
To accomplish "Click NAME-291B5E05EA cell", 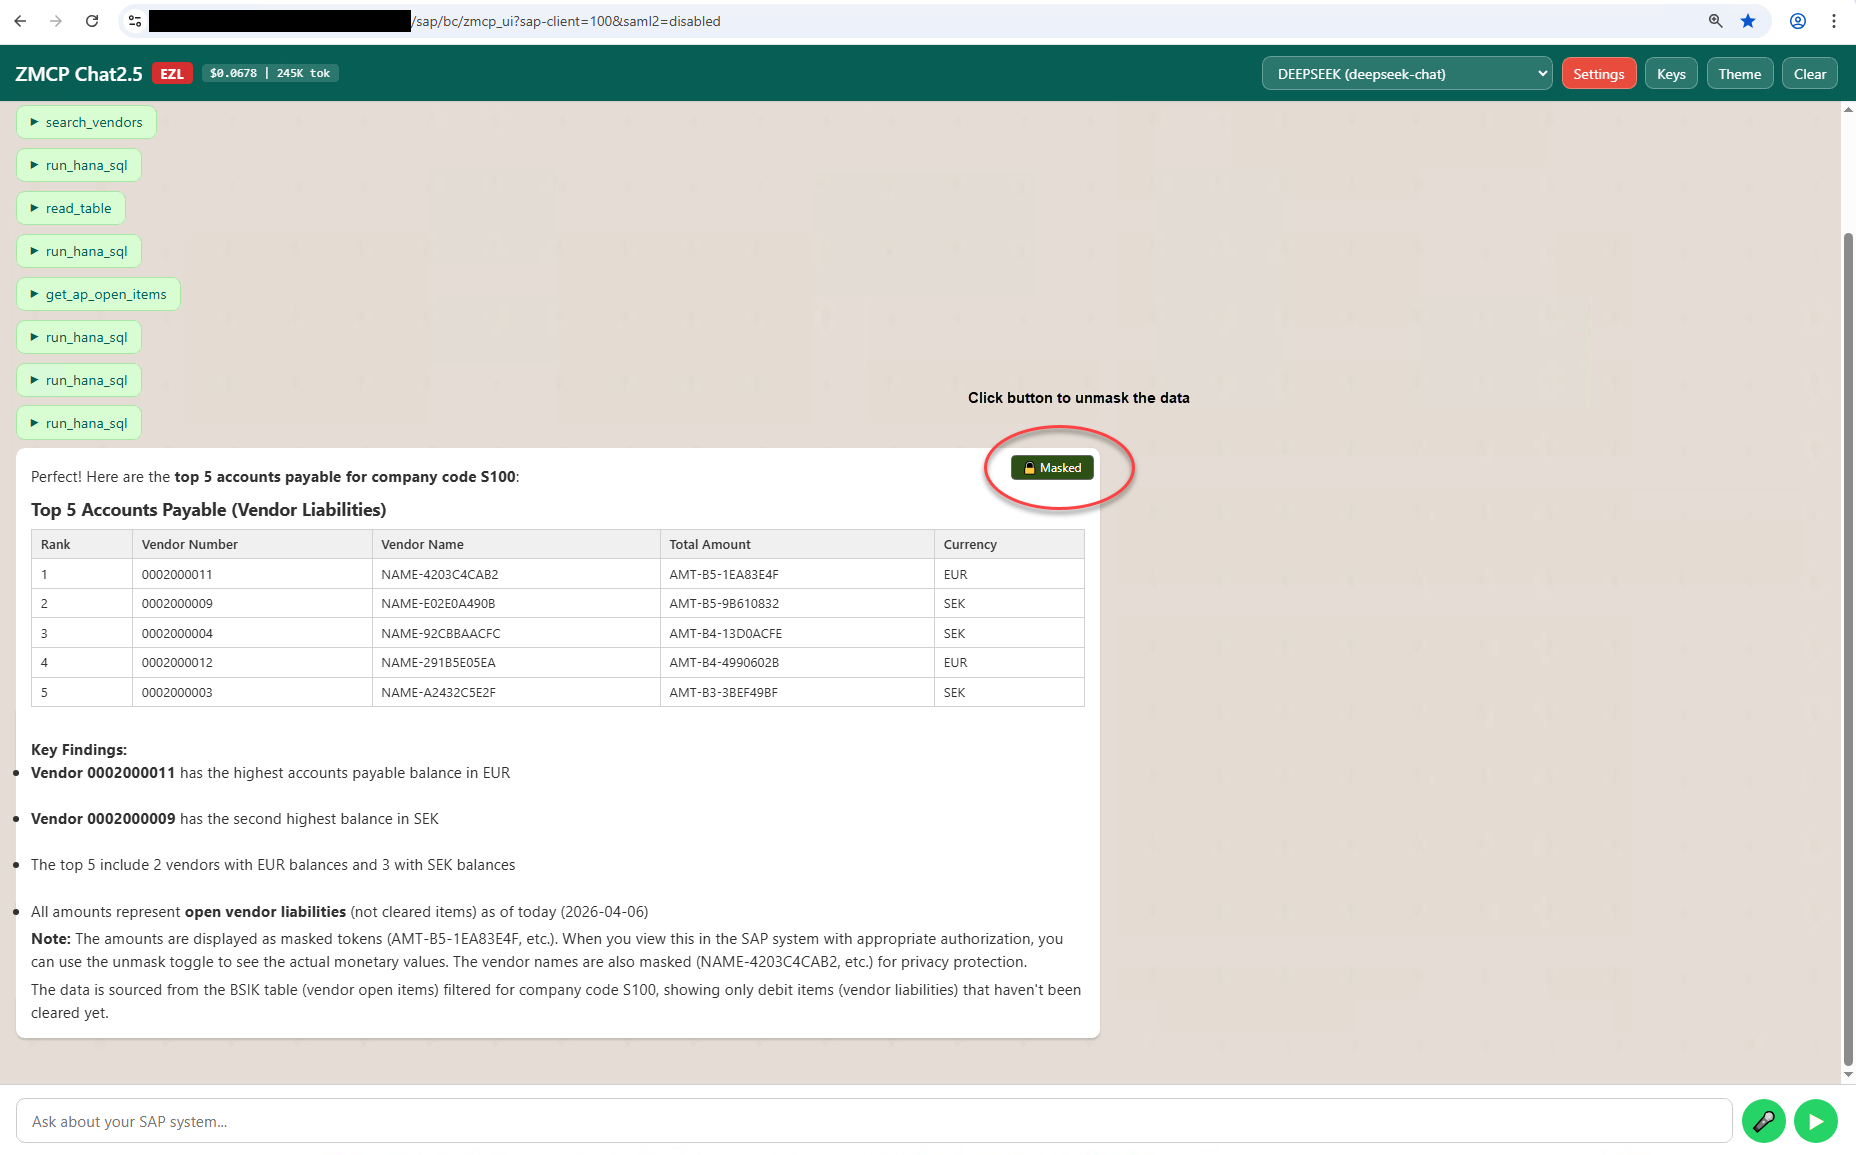I will click(x=516, y=662).
